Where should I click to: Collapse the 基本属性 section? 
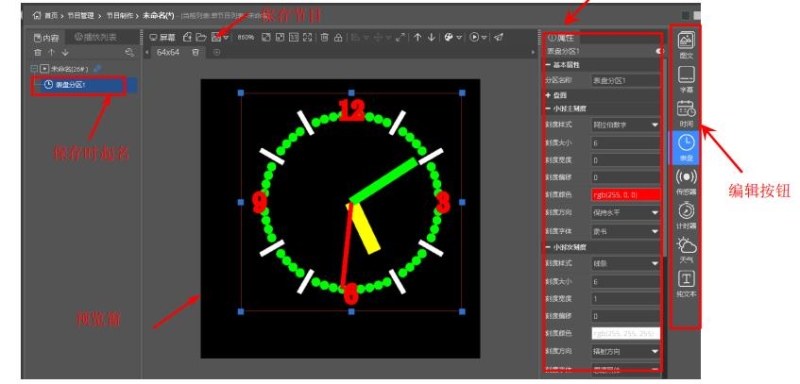[x=548, y=65]
